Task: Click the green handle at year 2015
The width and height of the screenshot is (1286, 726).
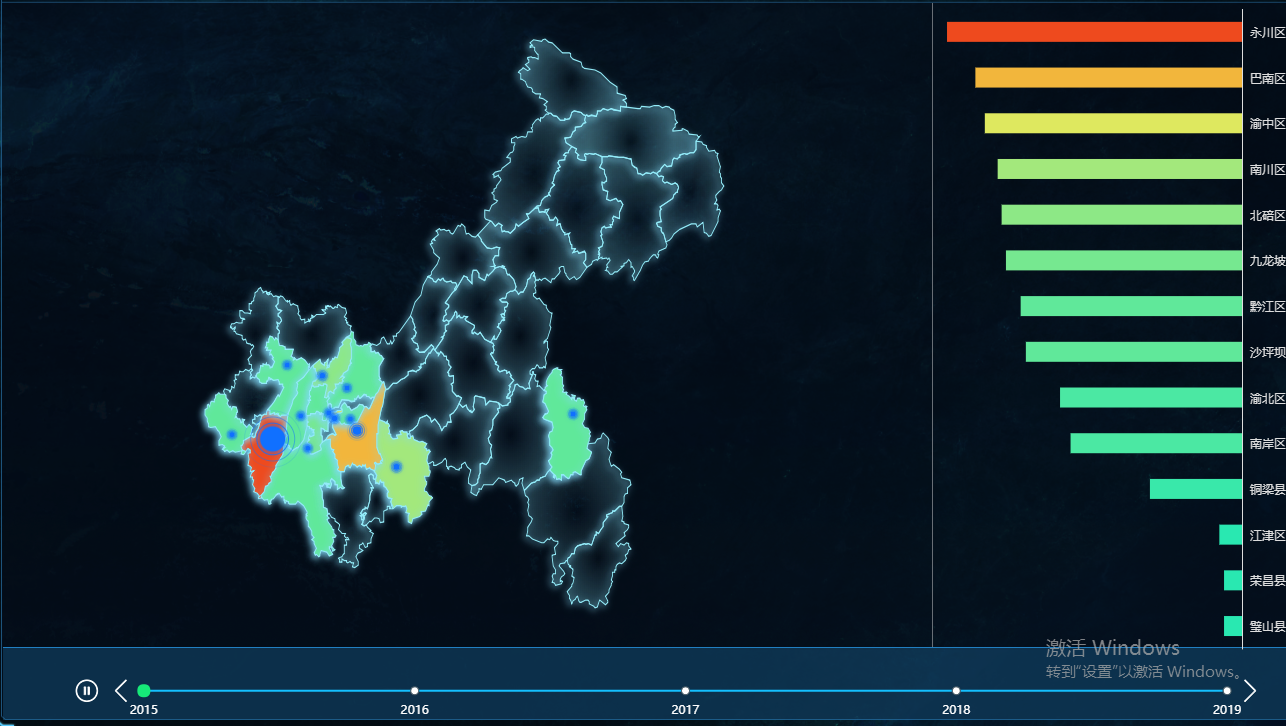Action: pos(144,690)
